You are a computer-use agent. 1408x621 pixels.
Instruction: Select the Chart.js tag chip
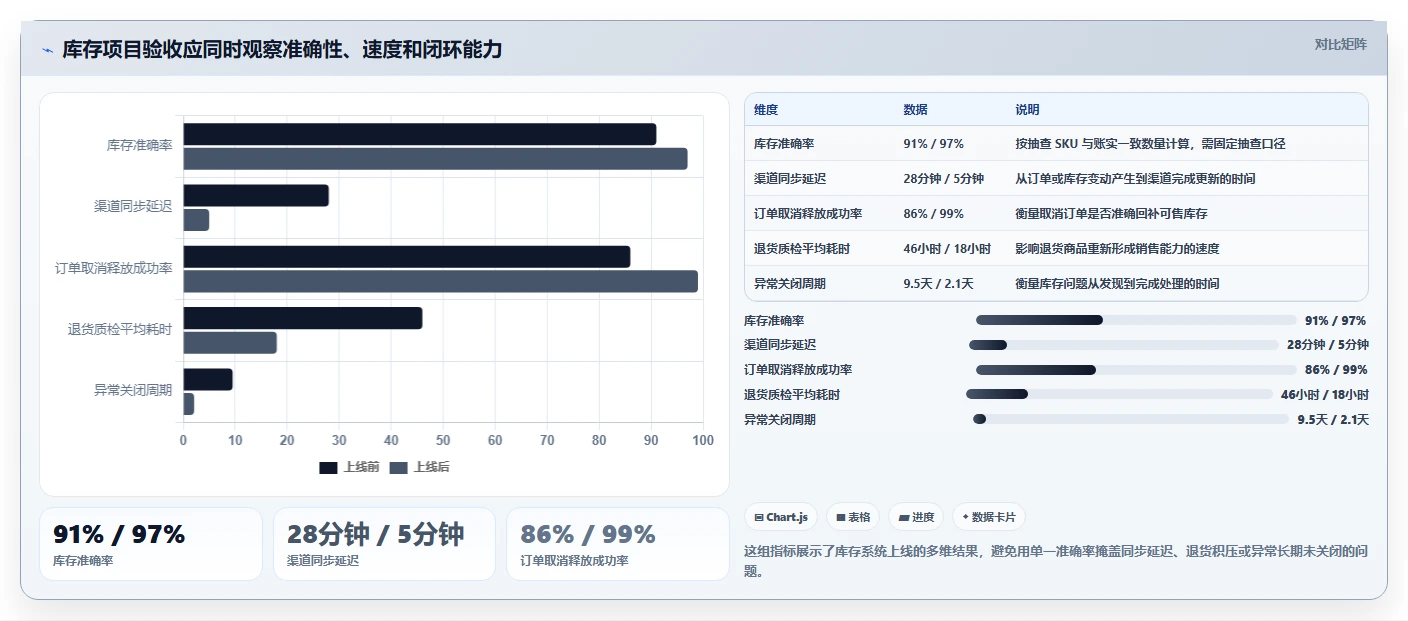781,517
